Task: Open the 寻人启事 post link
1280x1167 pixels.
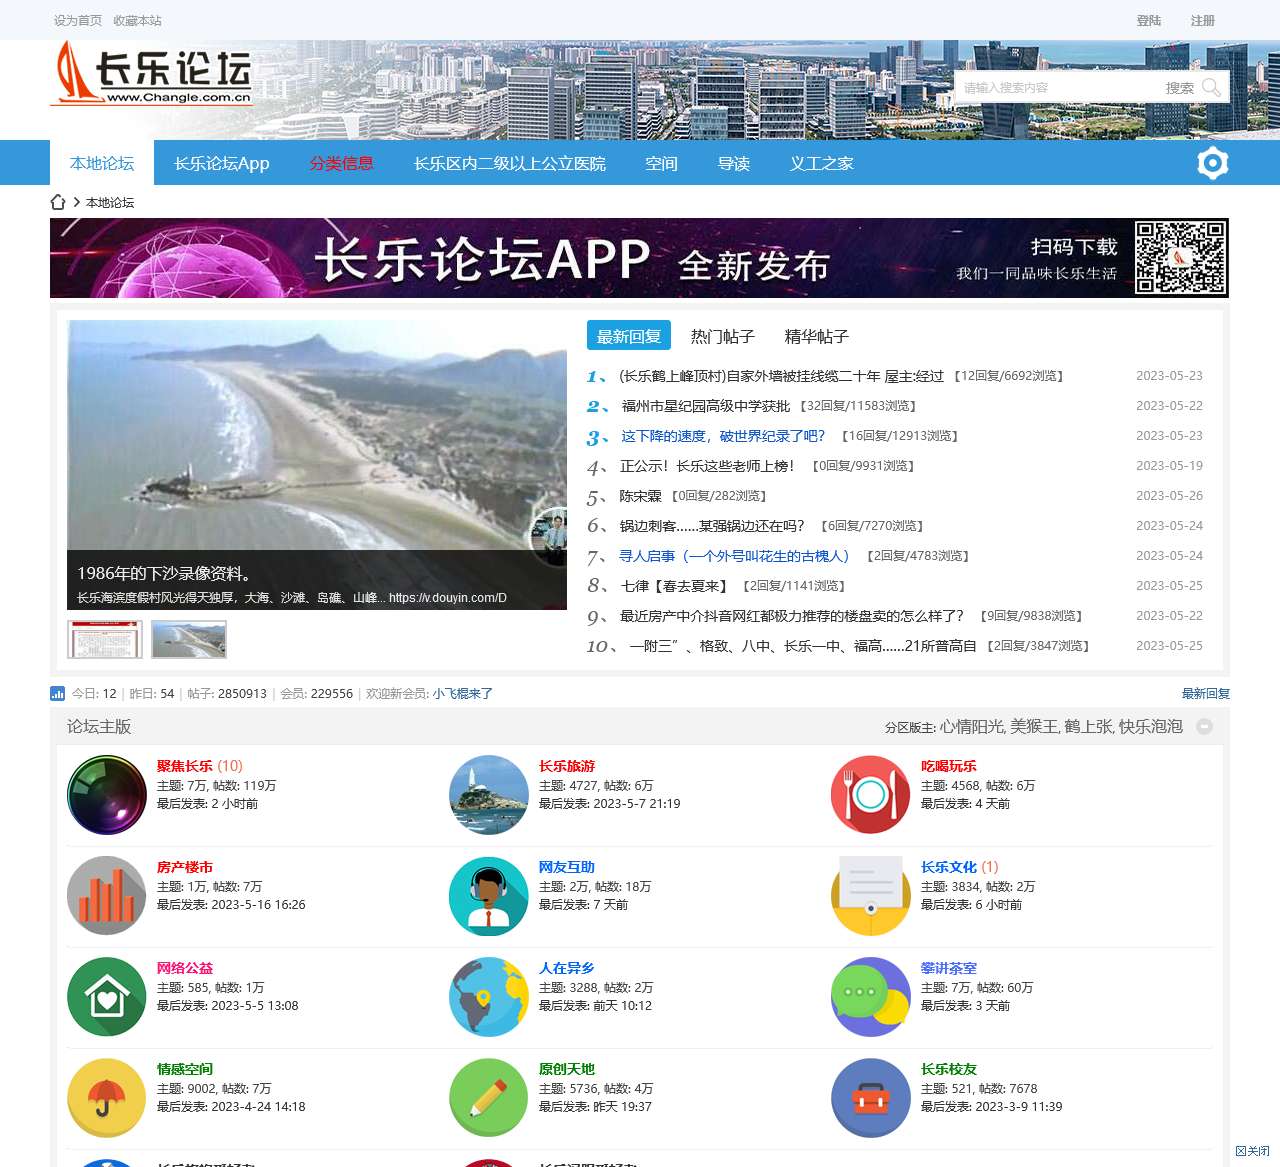Action: pyautogui.click(x=734, y=556)
